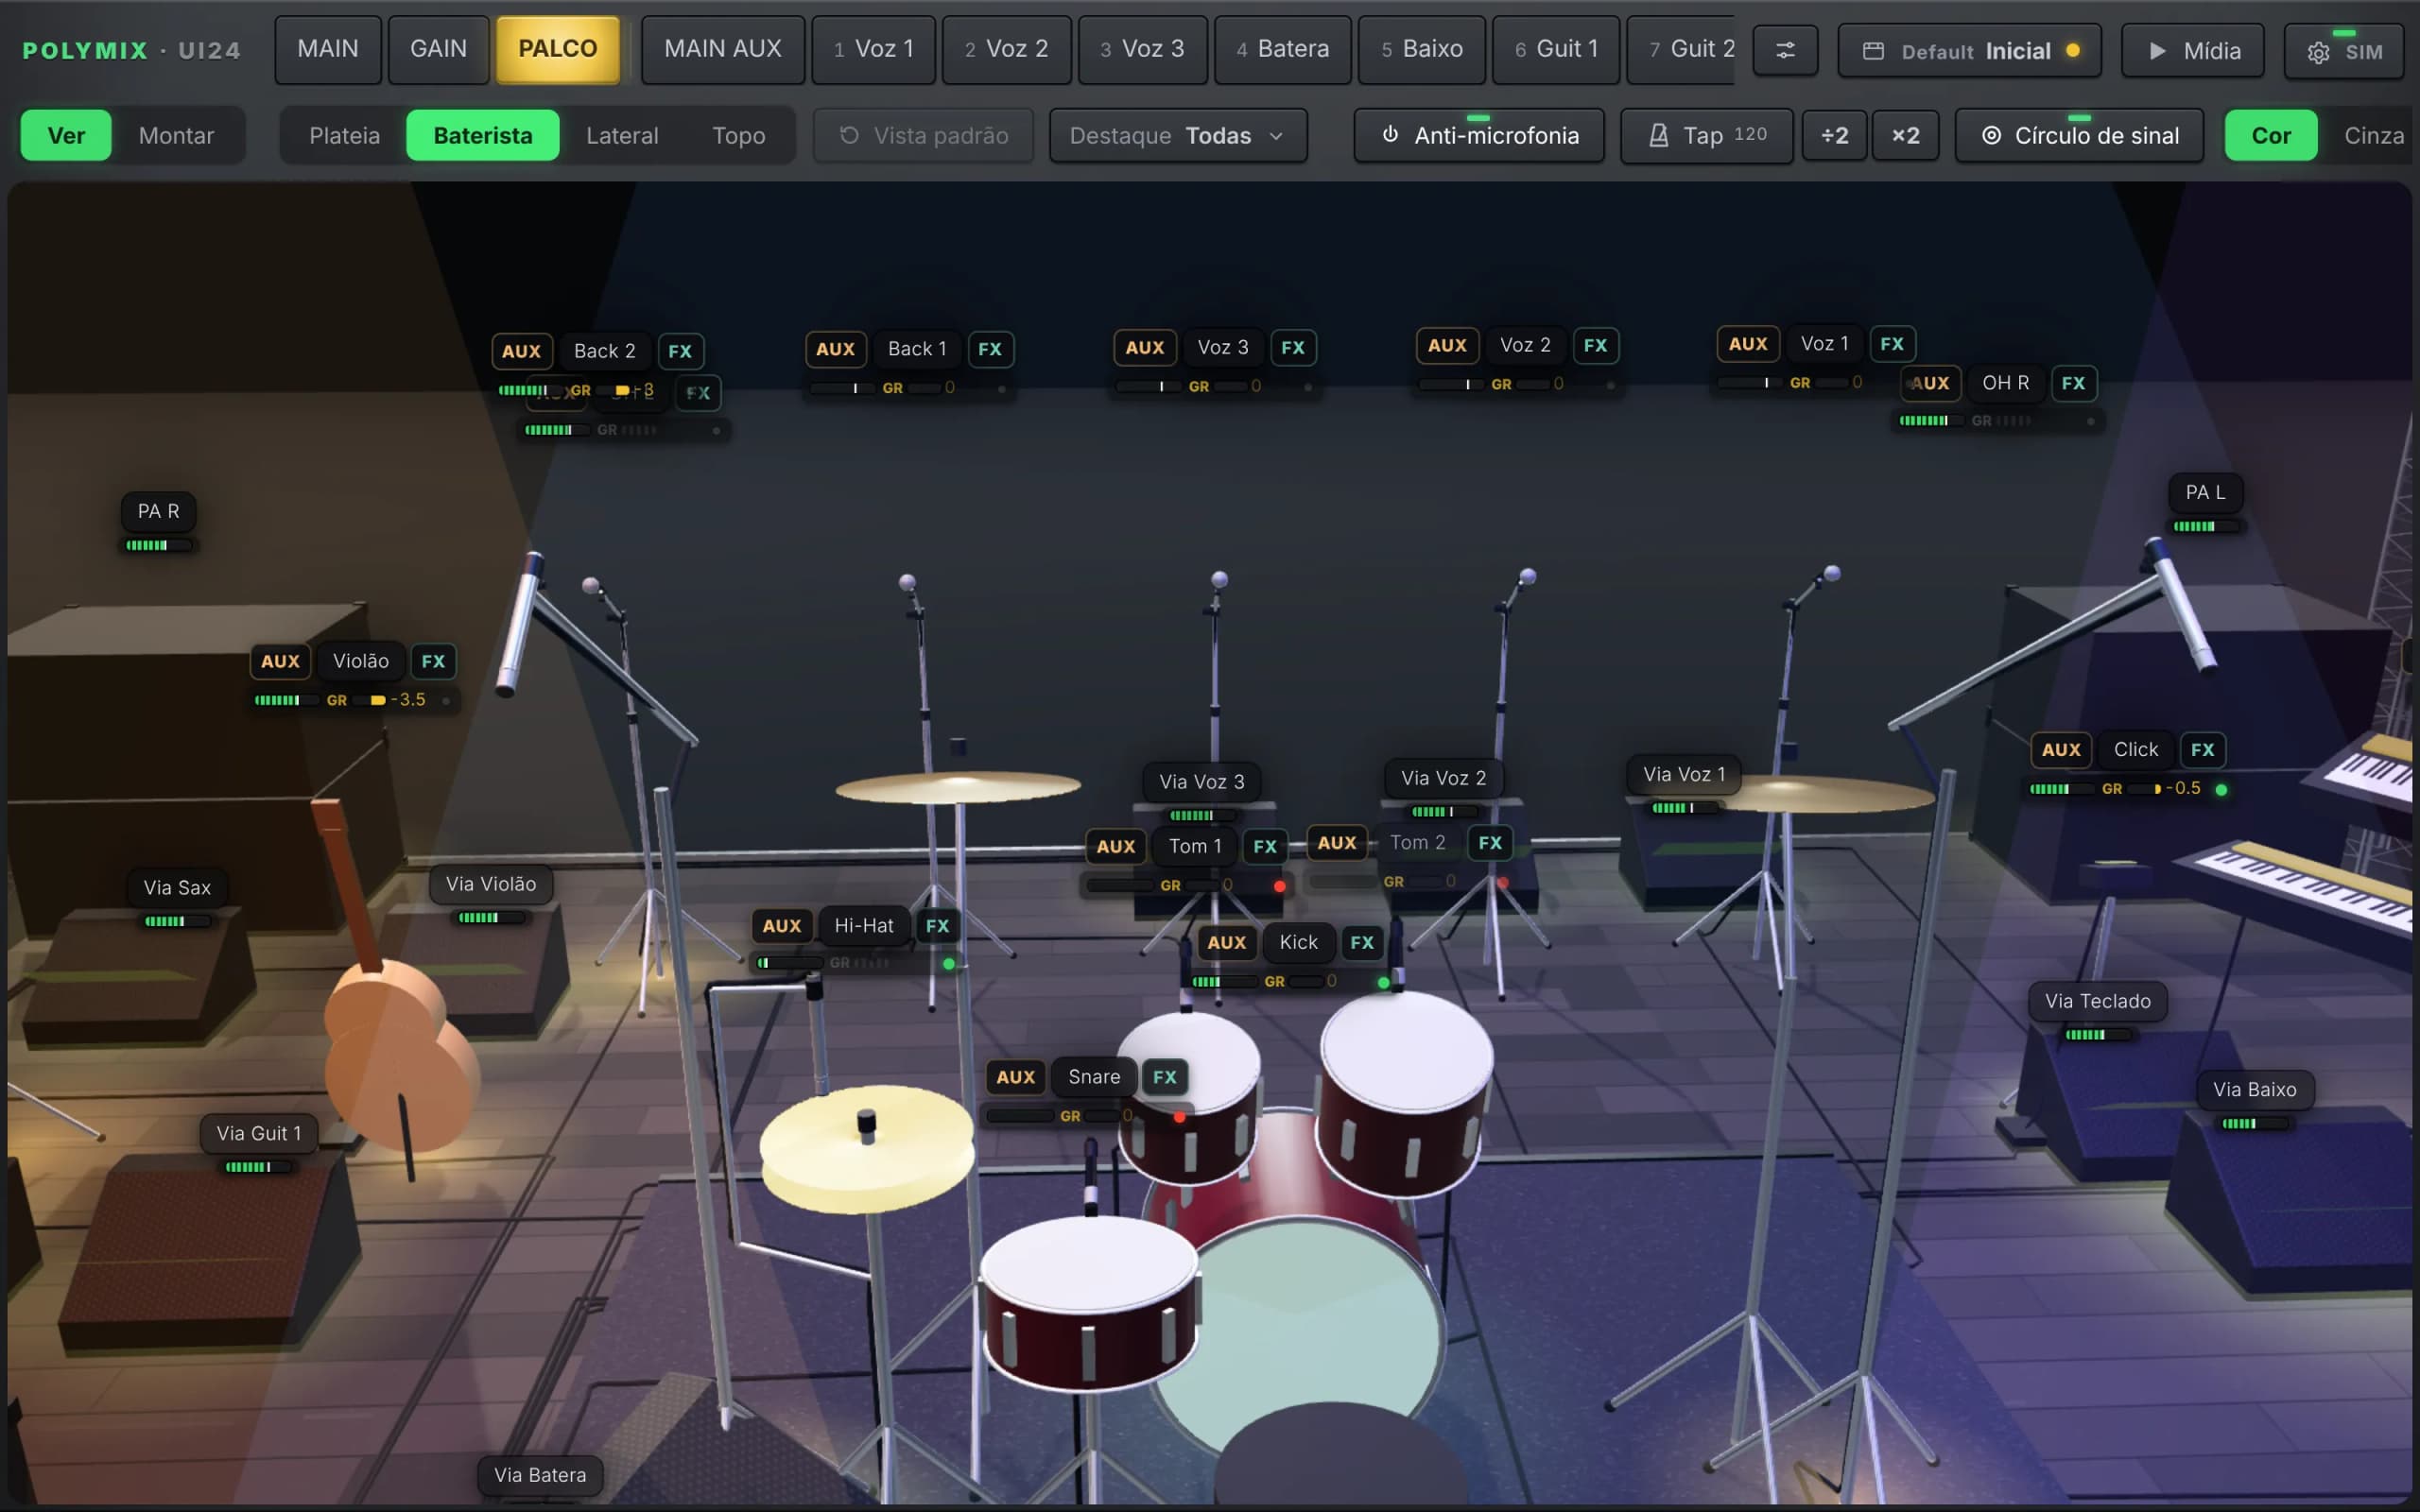Select the Via Batera monitor label

tap(540, 1475)
